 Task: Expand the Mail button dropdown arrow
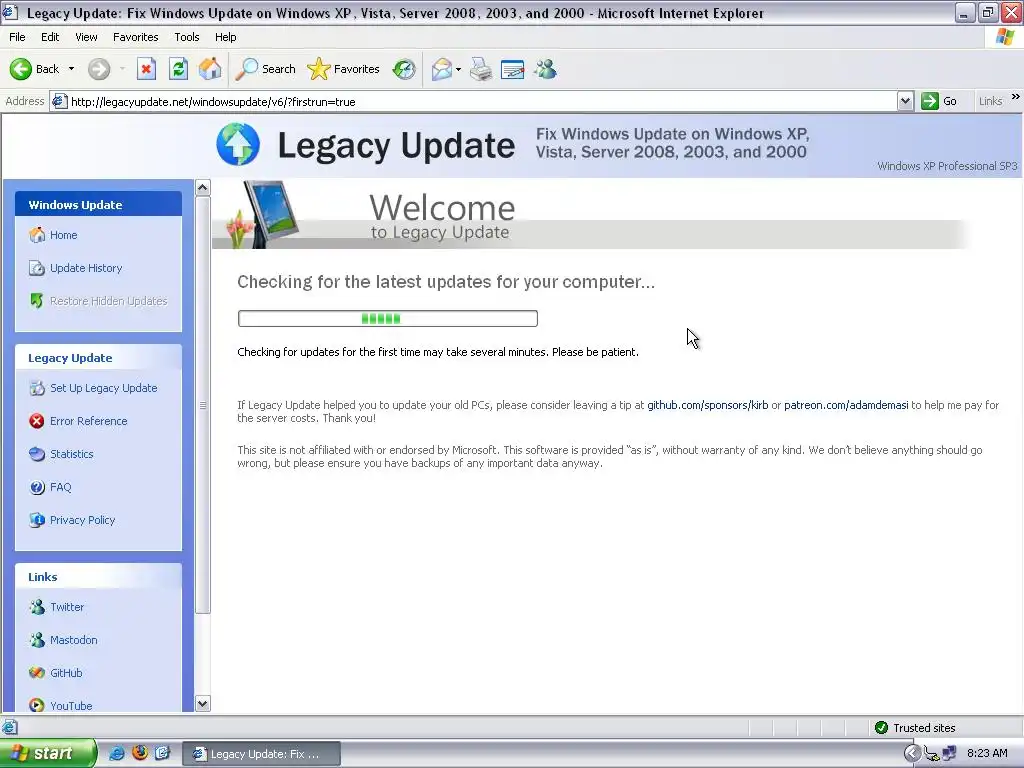coord(458,69)
